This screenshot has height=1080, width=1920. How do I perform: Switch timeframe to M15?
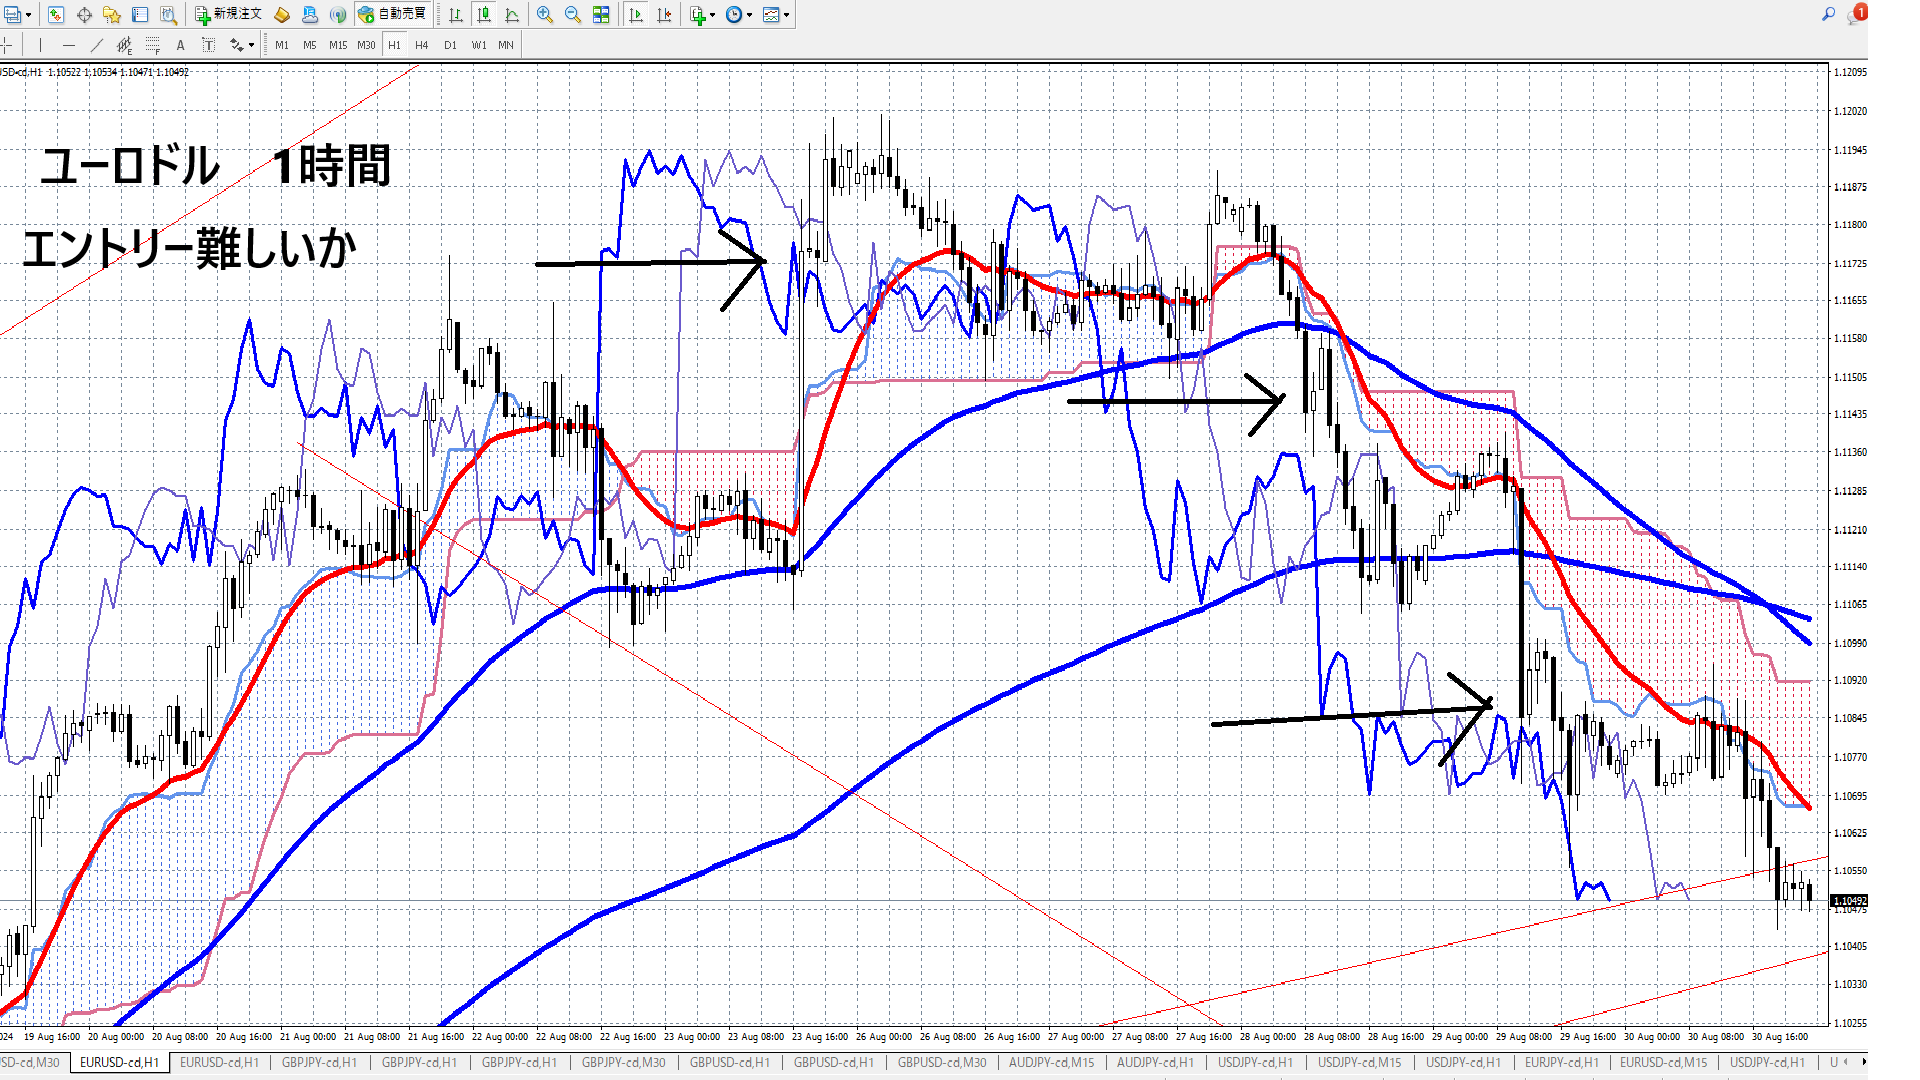pos(338,45)
